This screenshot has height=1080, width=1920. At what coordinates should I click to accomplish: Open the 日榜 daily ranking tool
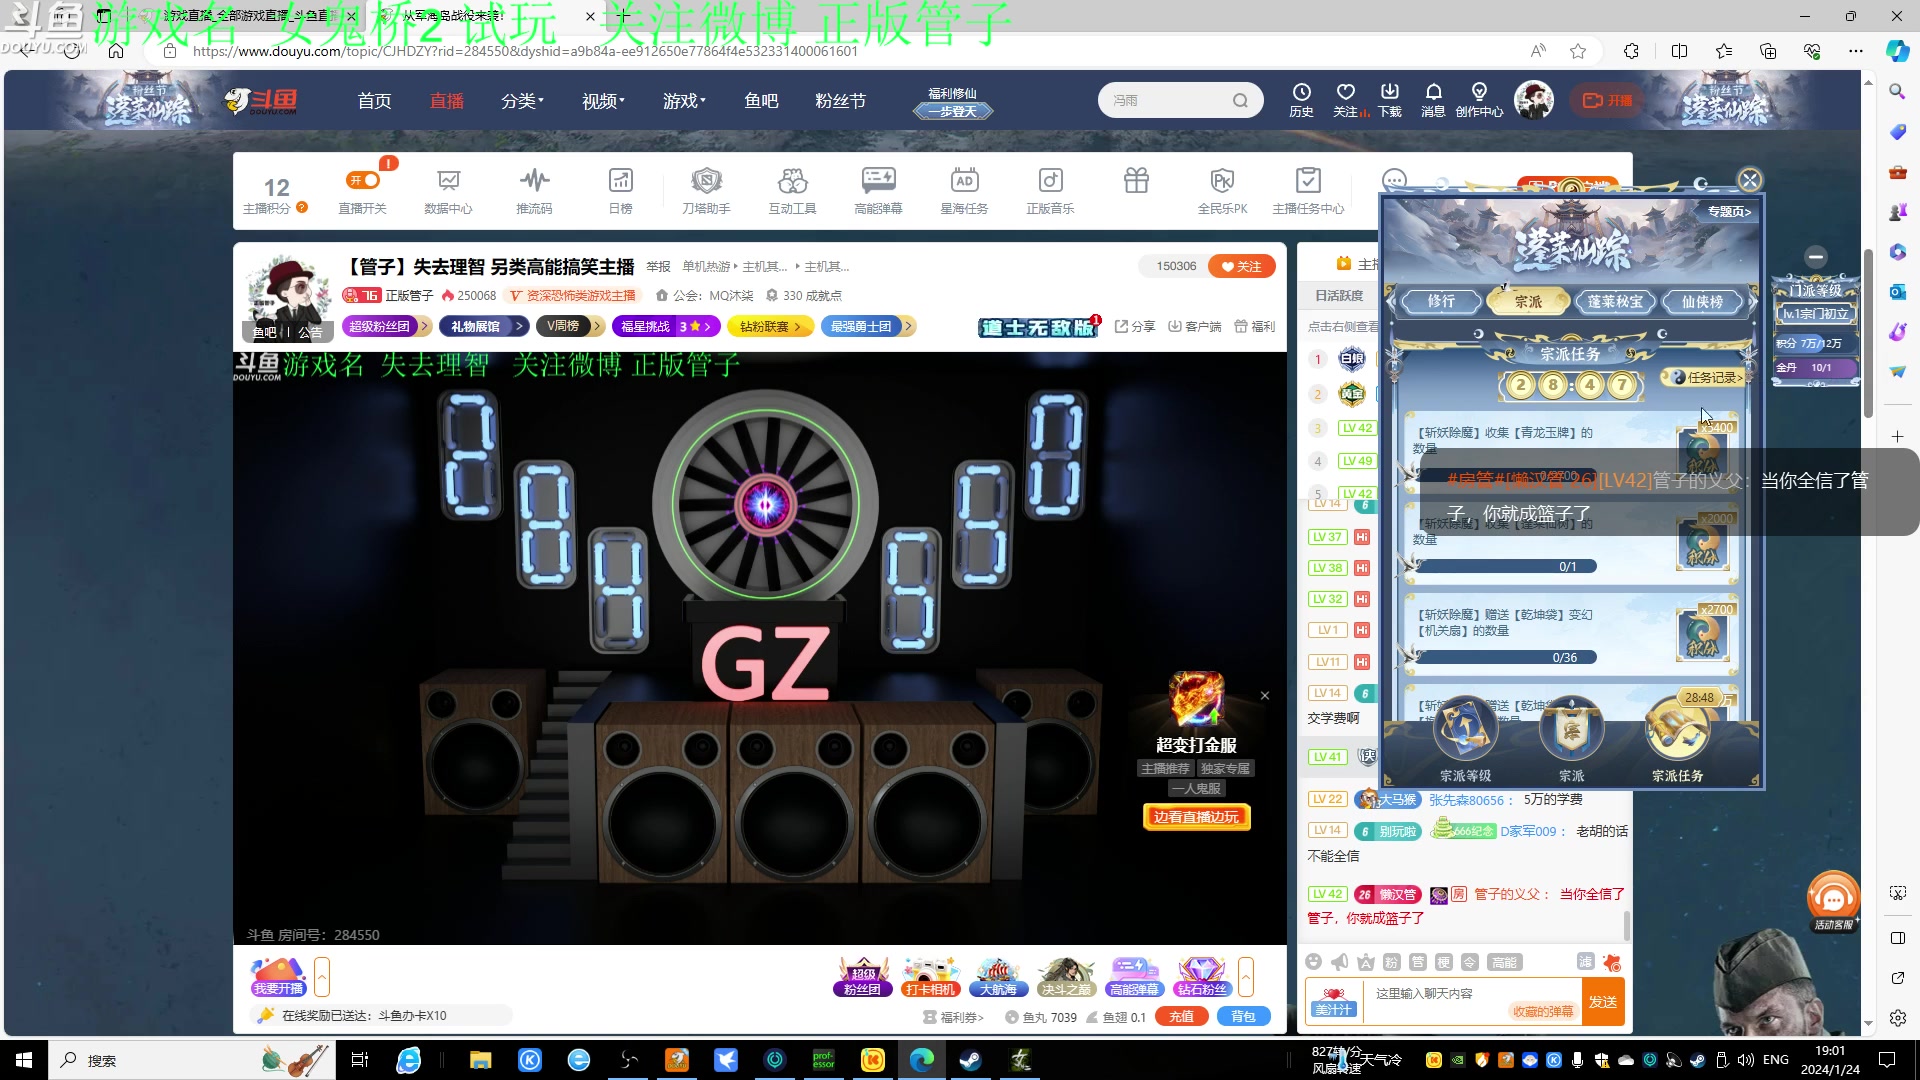621,191
